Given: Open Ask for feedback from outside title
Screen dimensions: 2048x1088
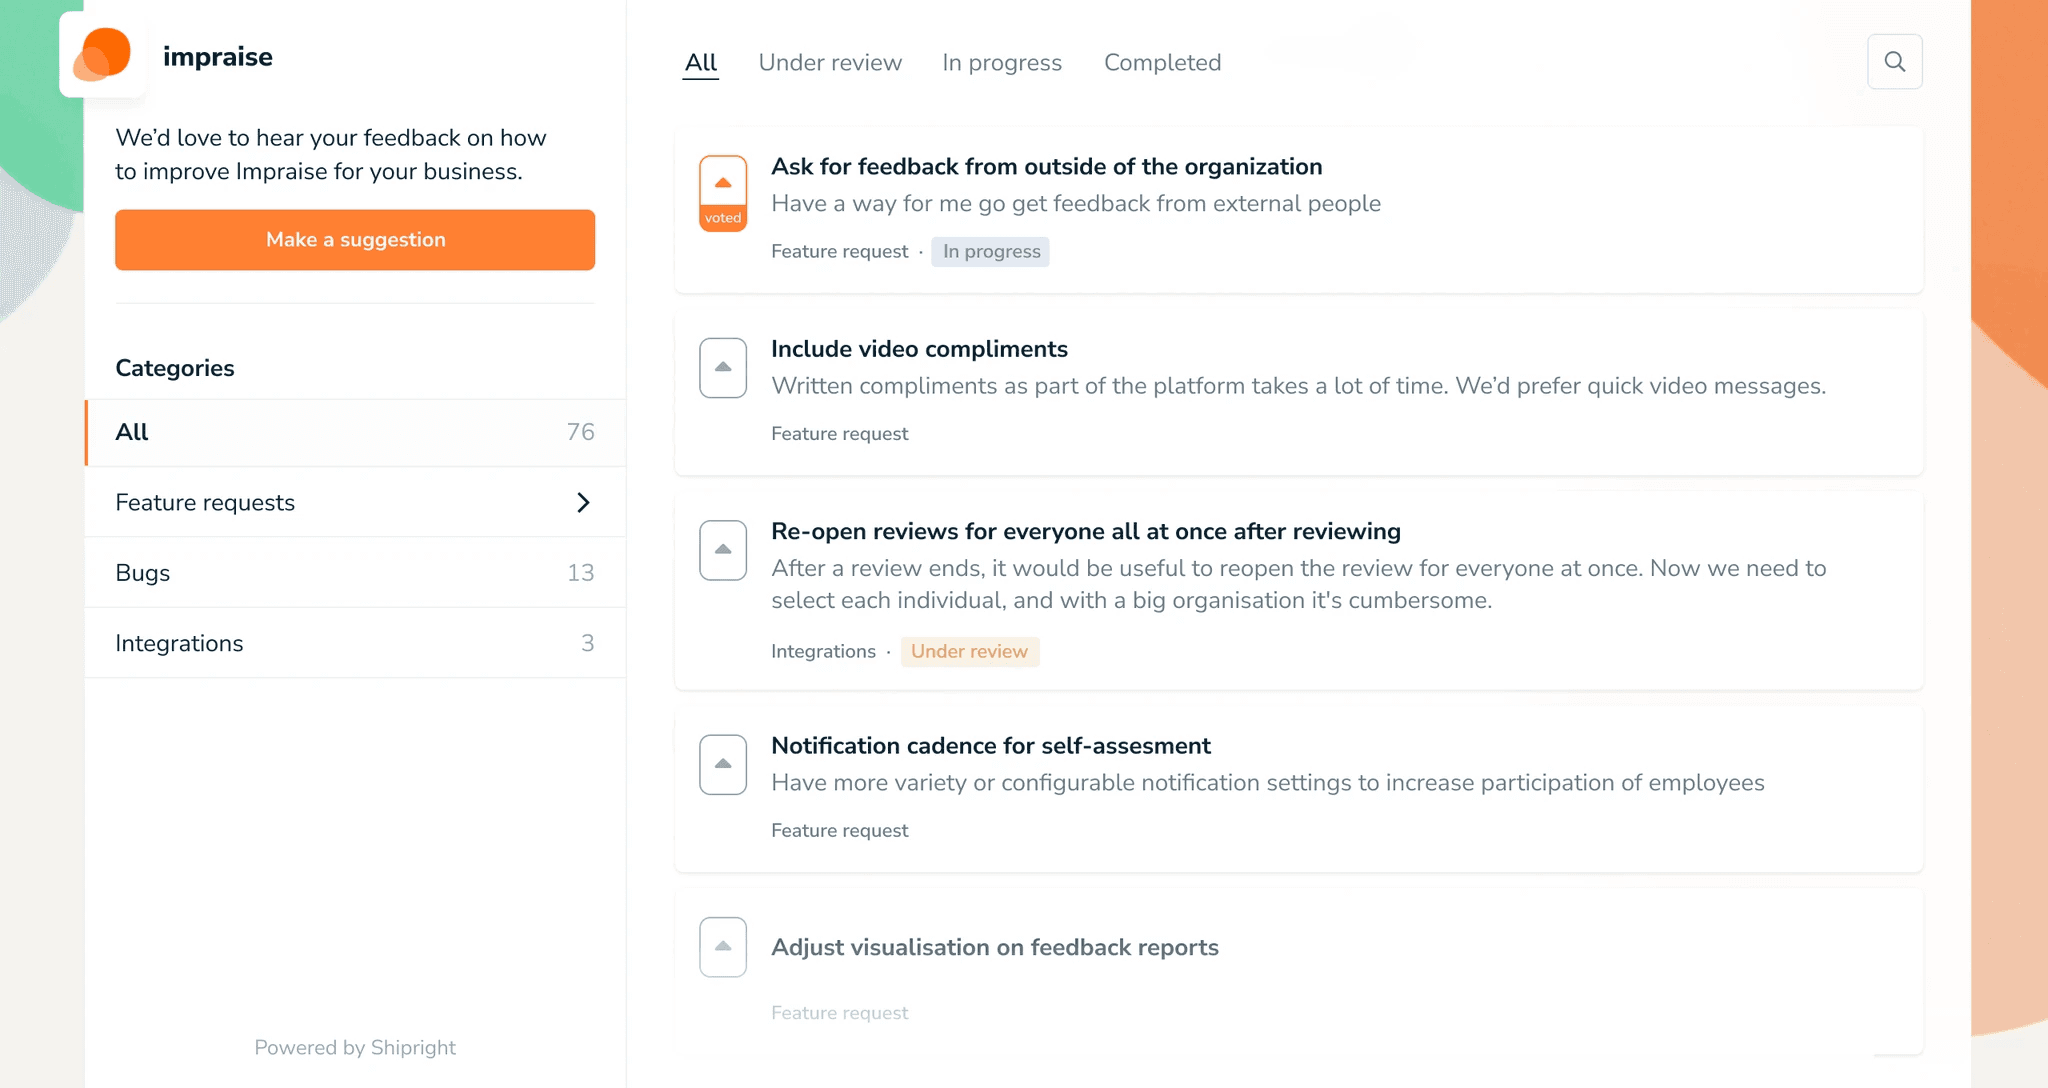Looking at the screenshot, I should click(1046, 167).
